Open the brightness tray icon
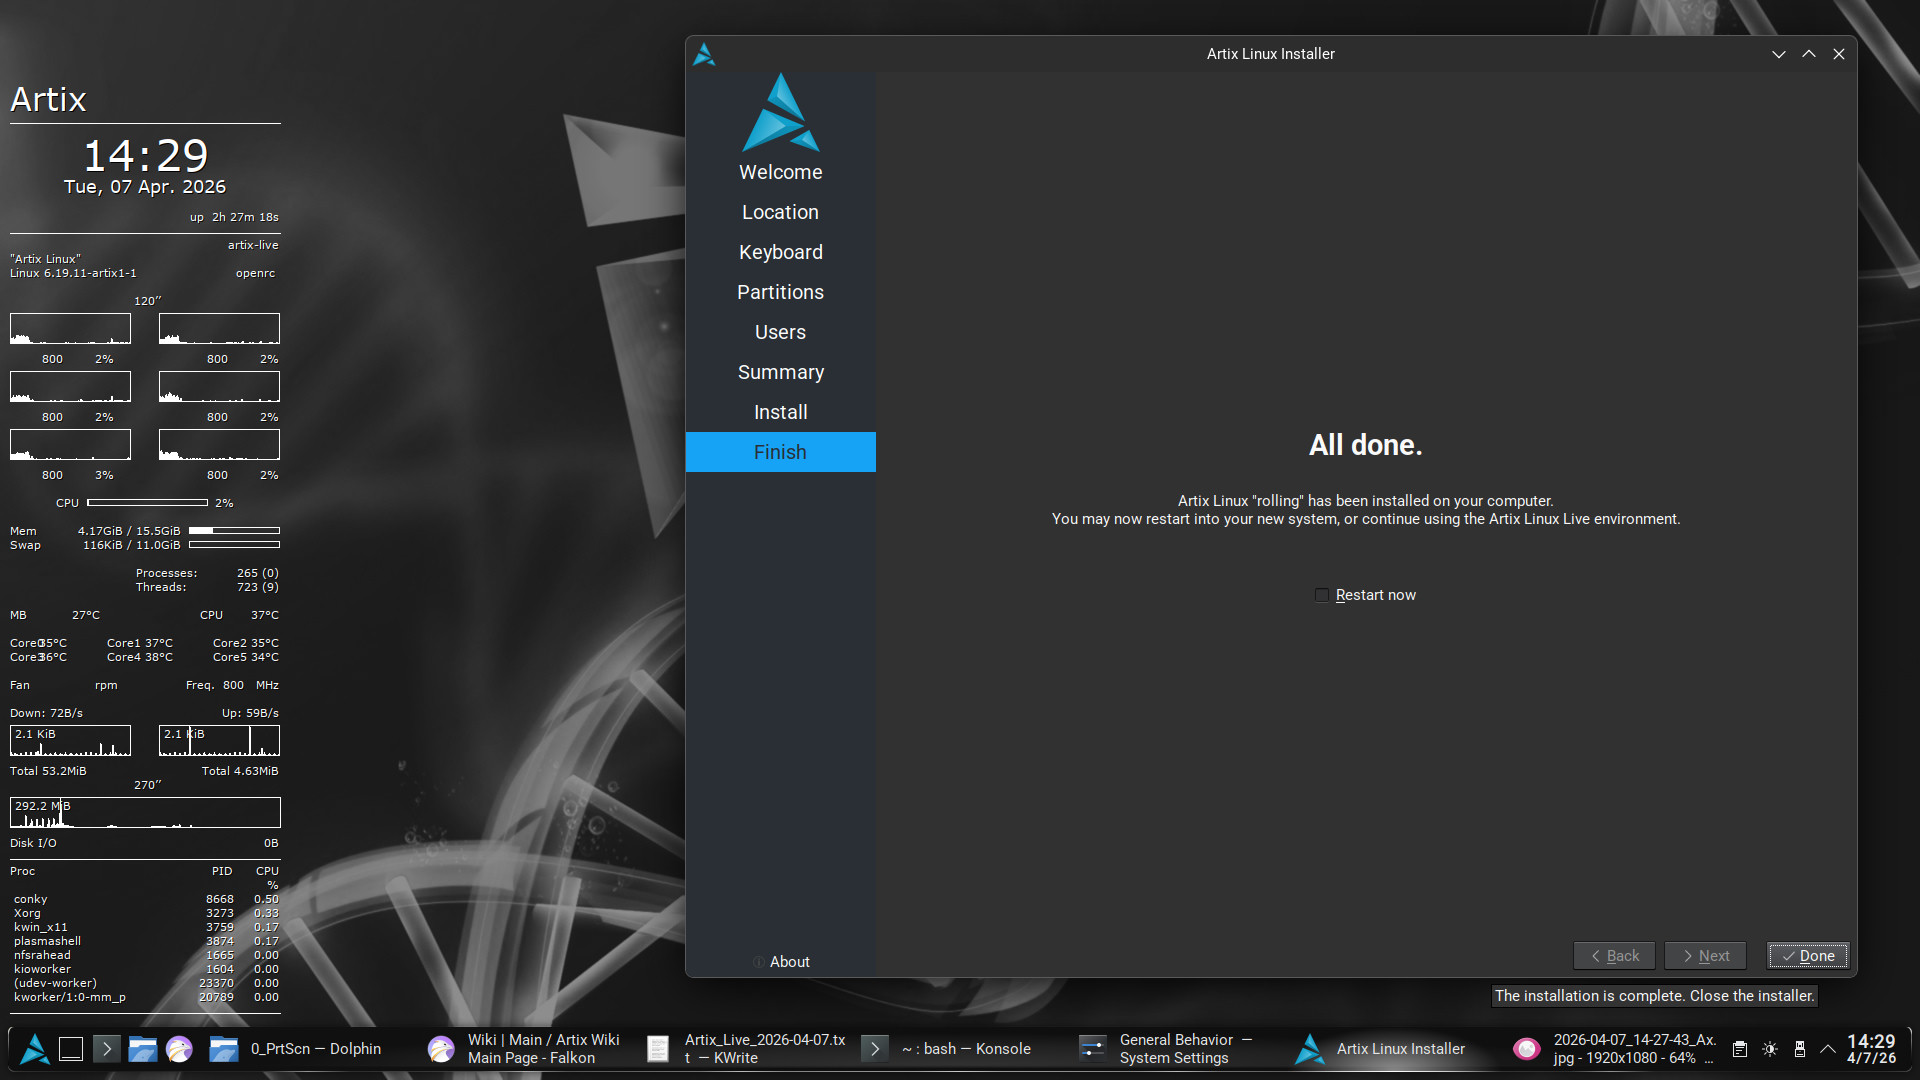1920x1080 pixels. (1770, 1049)
